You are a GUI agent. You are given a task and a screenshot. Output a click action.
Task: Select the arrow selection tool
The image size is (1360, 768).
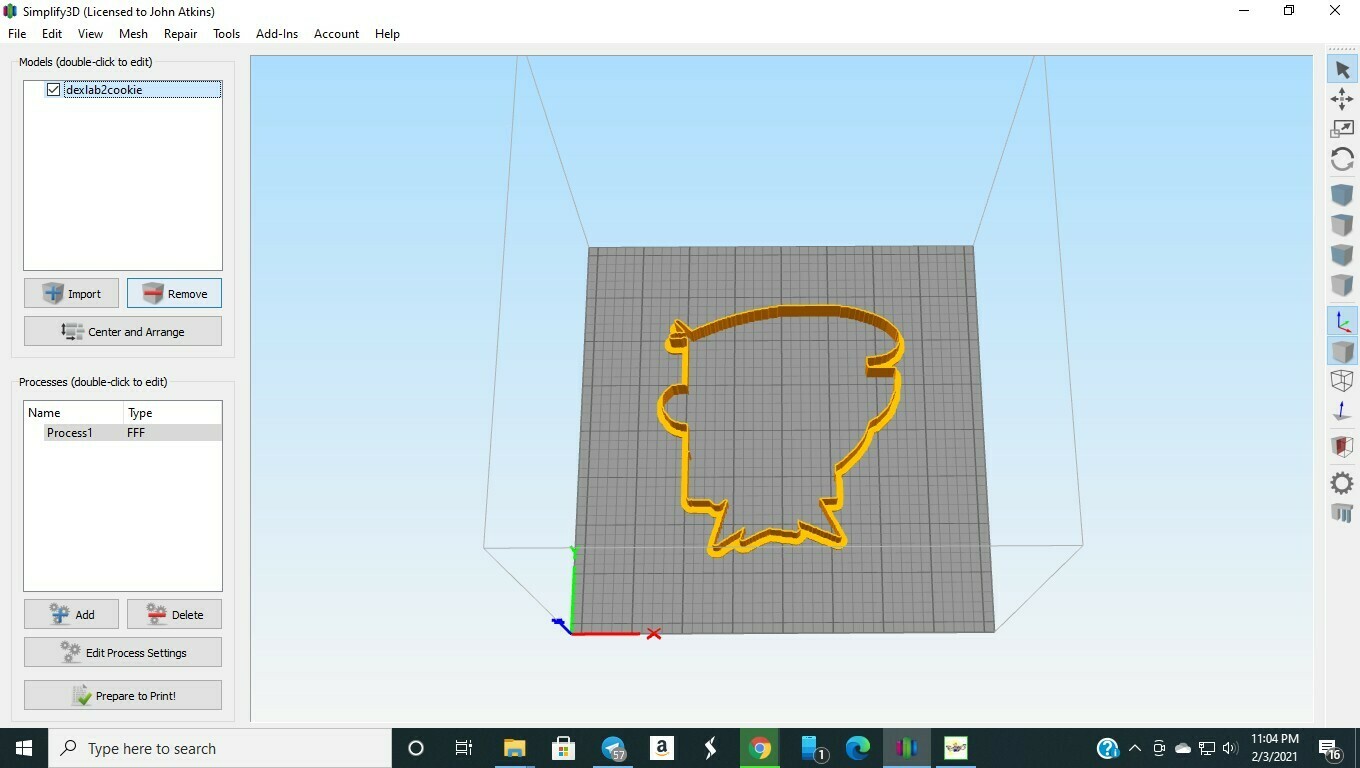coord(1342,68)
